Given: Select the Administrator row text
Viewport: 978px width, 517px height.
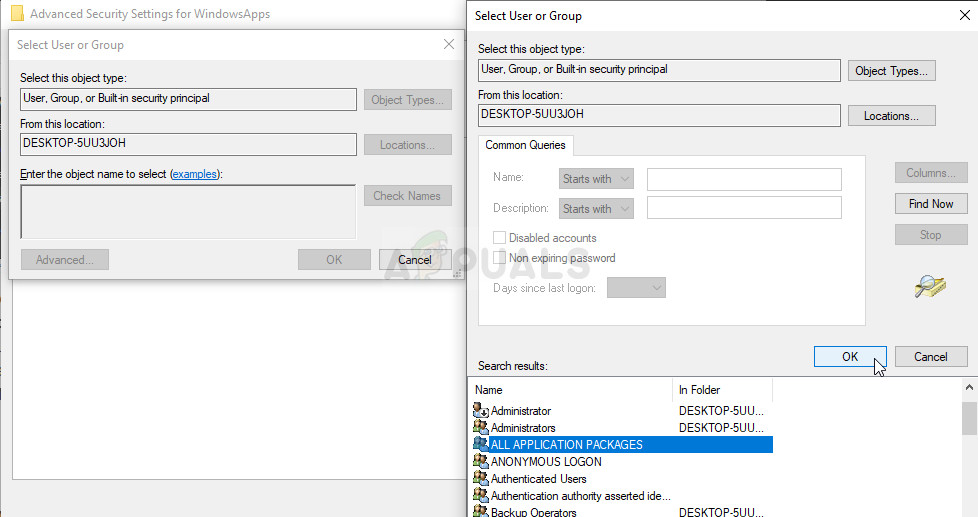Looking at the screenshot, I should (x=521, y=411).
